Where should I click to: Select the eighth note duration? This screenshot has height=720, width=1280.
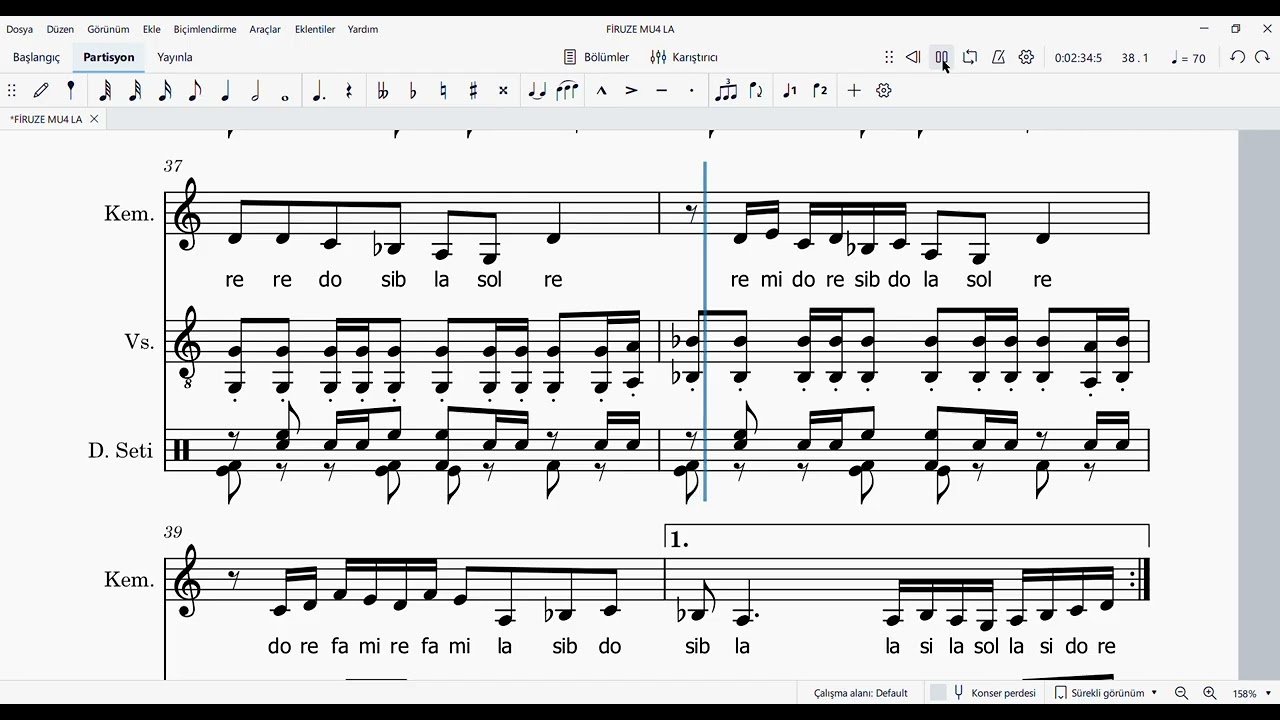coord(195,90)
